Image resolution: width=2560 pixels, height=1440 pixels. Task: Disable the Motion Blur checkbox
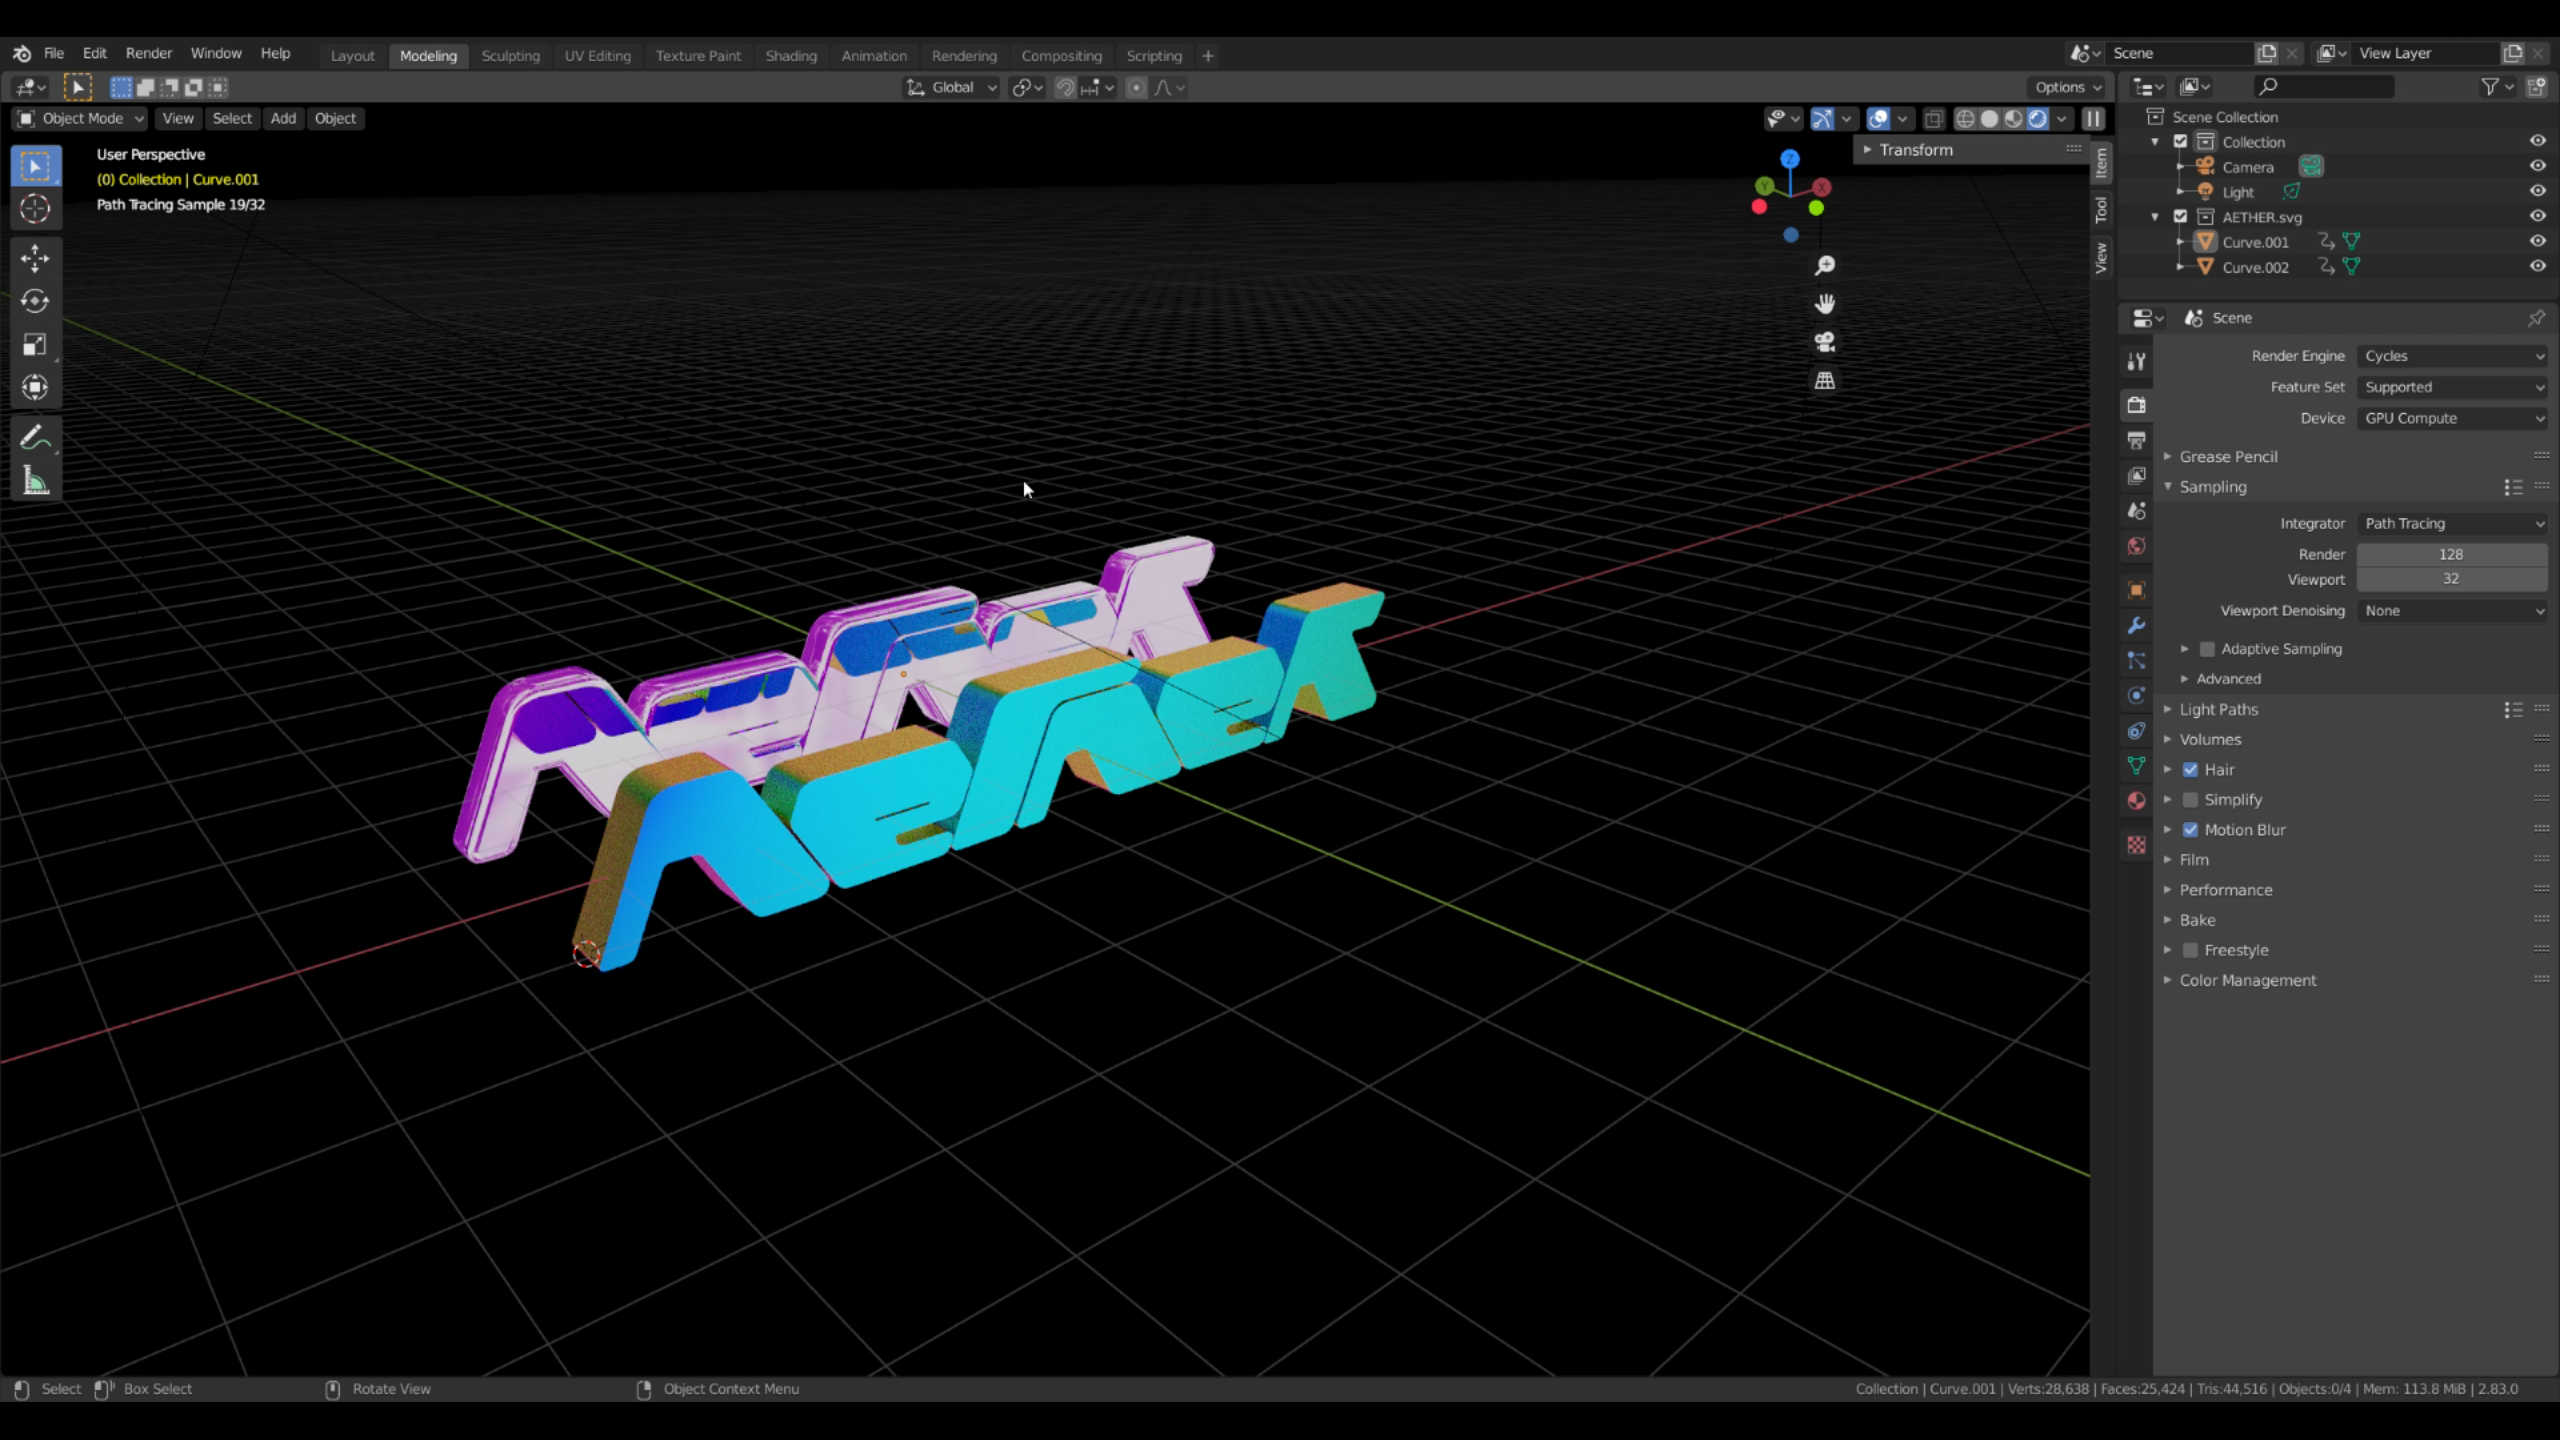[x=2190, y=830]
